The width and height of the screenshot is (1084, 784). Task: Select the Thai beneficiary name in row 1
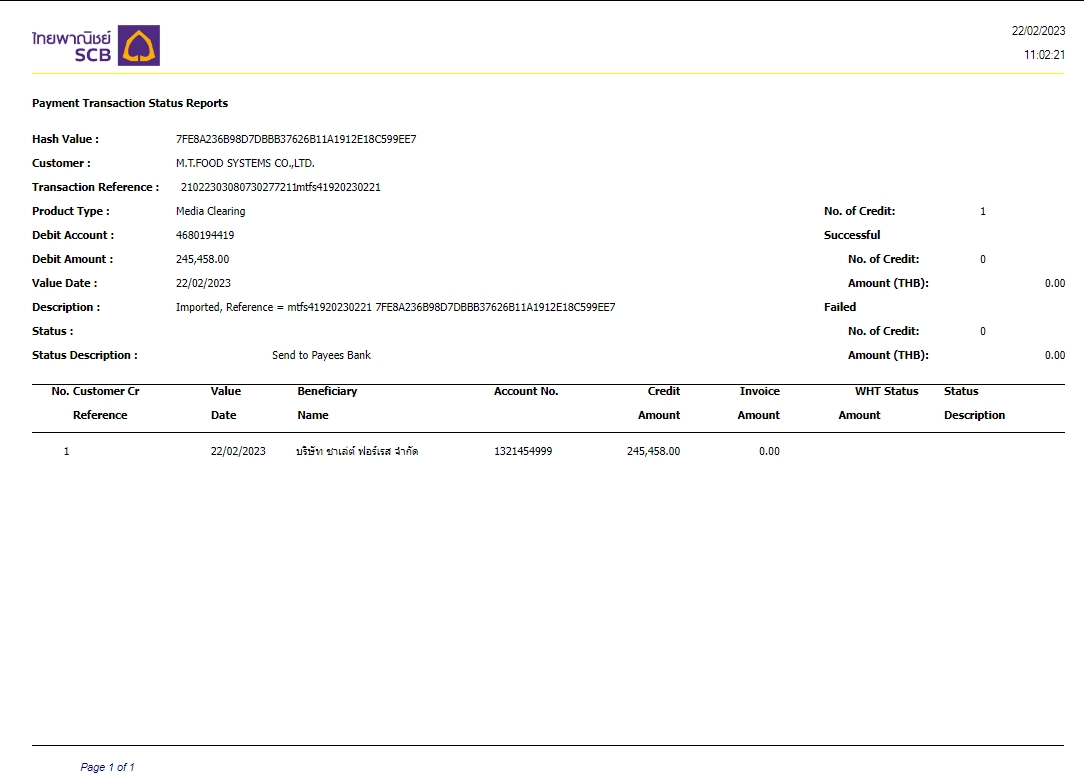357,451
